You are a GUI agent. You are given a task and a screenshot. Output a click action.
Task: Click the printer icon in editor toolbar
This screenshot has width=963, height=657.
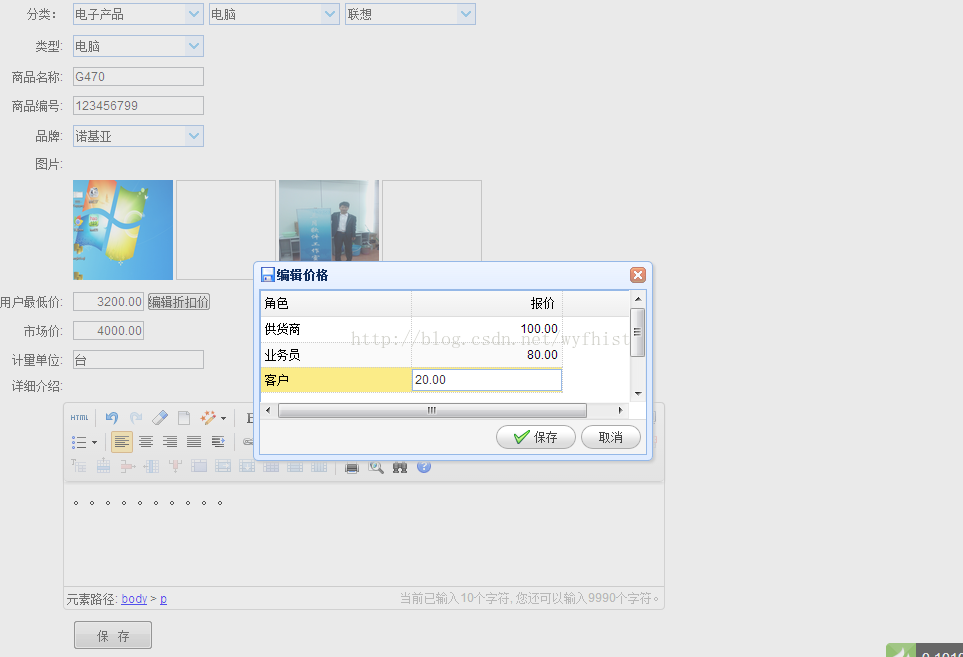click(x=351, y=468)
